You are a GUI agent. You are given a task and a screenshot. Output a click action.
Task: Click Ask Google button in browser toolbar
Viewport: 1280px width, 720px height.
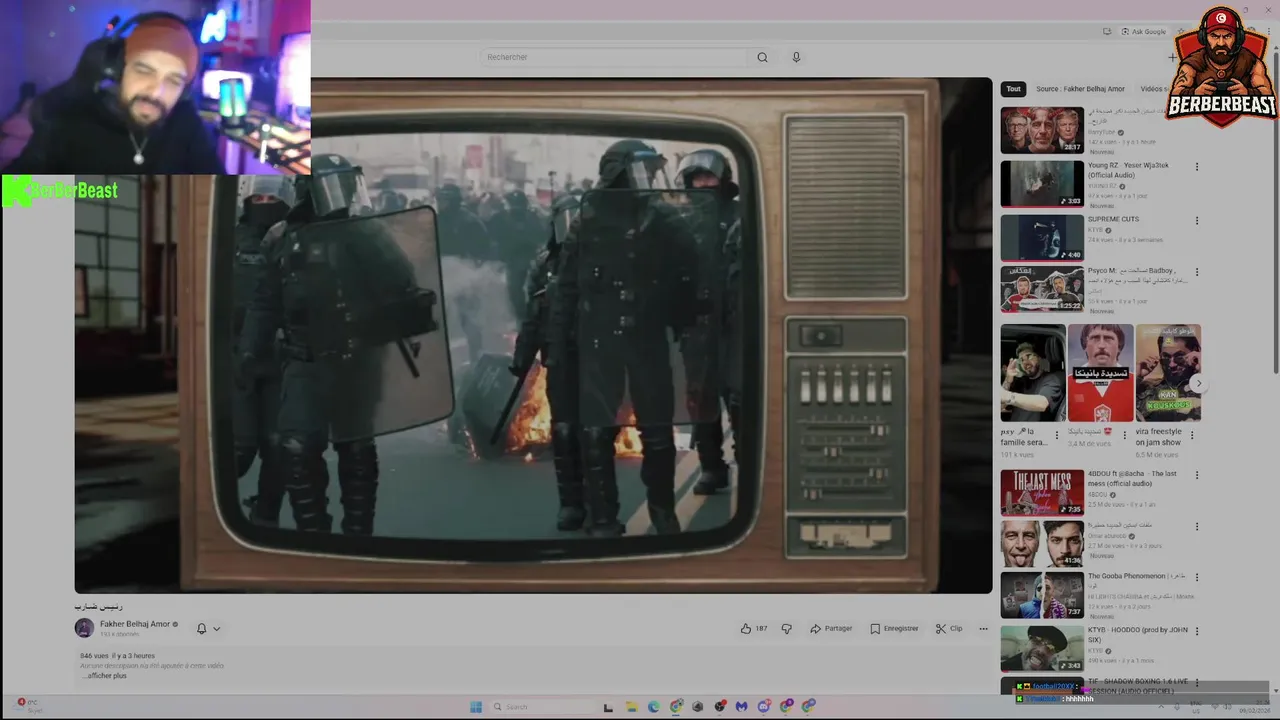point(1143,32)
